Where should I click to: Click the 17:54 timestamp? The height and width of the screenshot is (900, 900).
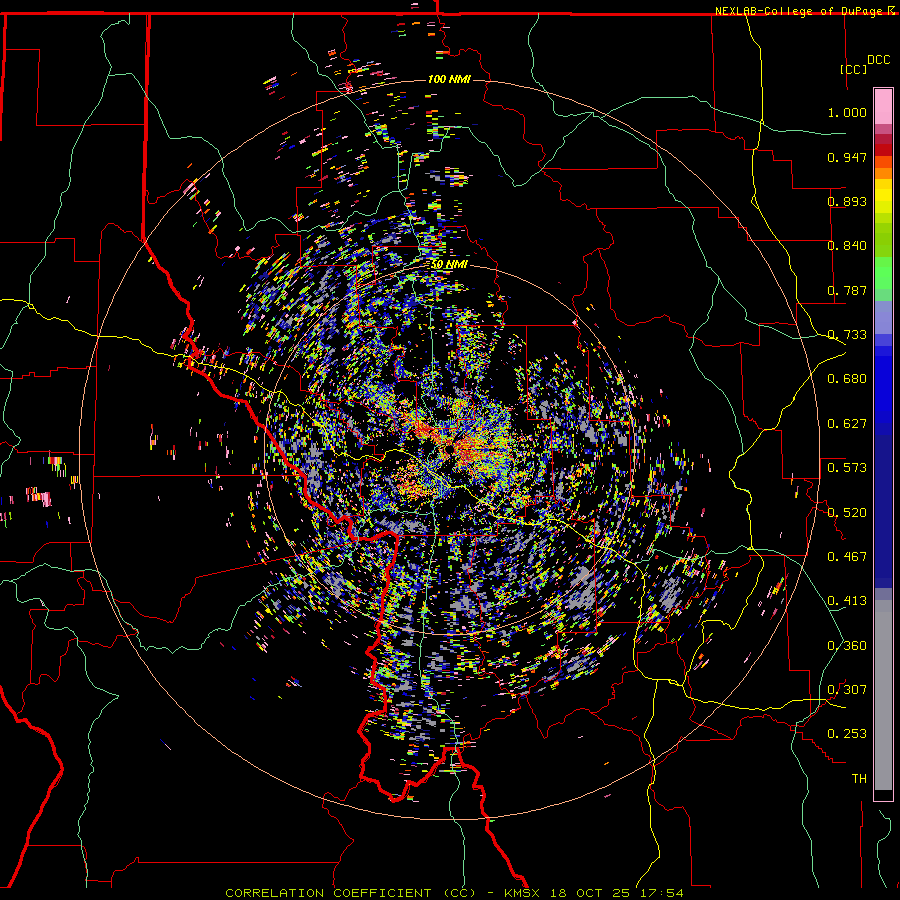pos(663,893)
